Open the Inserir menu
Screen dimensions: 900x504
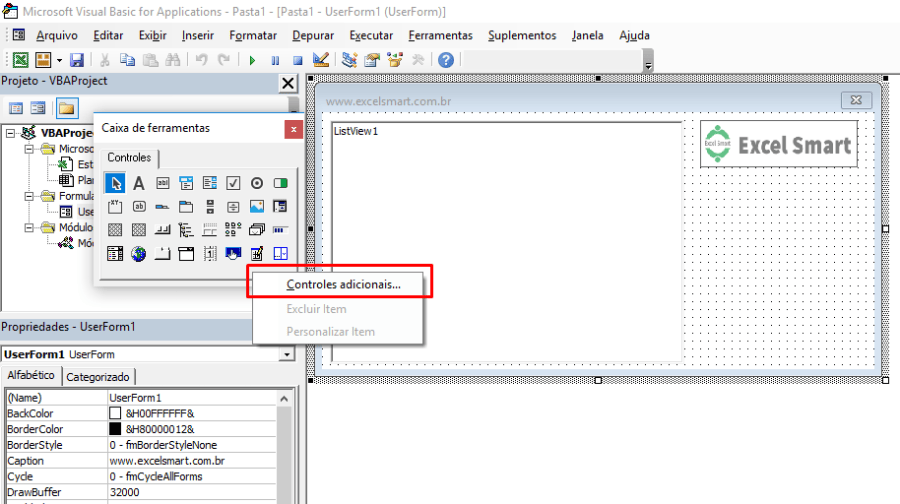click(x=198, y=36)
